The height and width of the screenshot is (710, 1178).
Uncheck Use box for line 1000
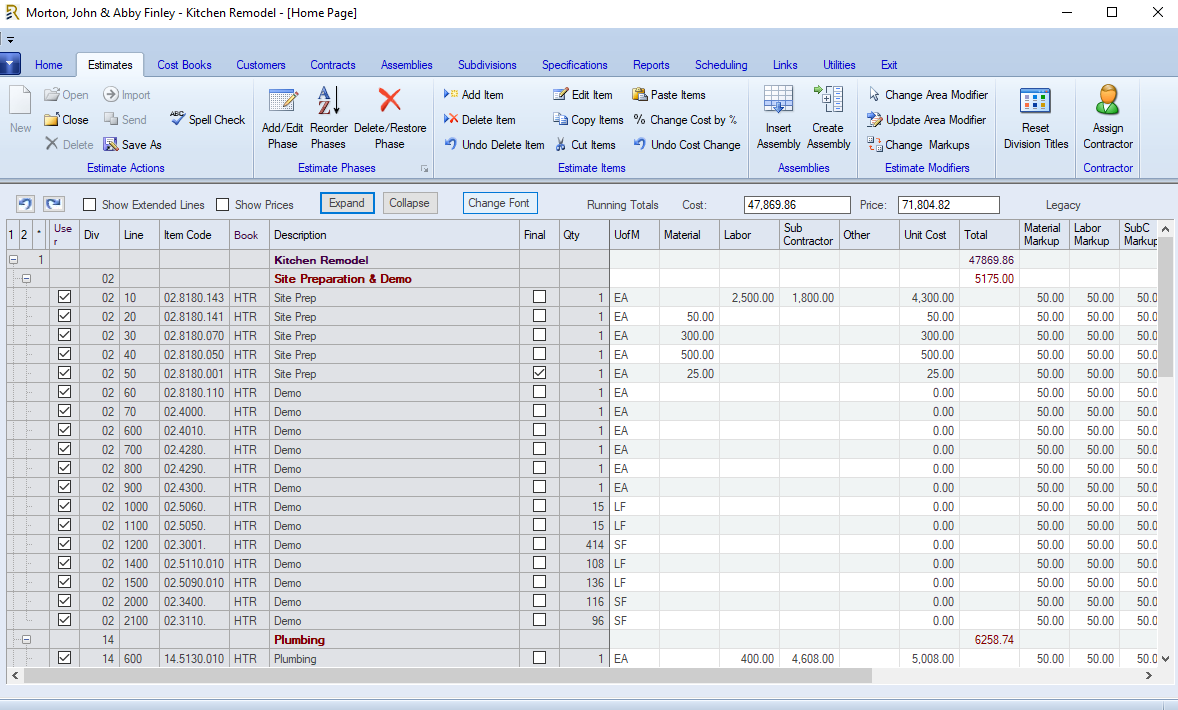[65, 506]
